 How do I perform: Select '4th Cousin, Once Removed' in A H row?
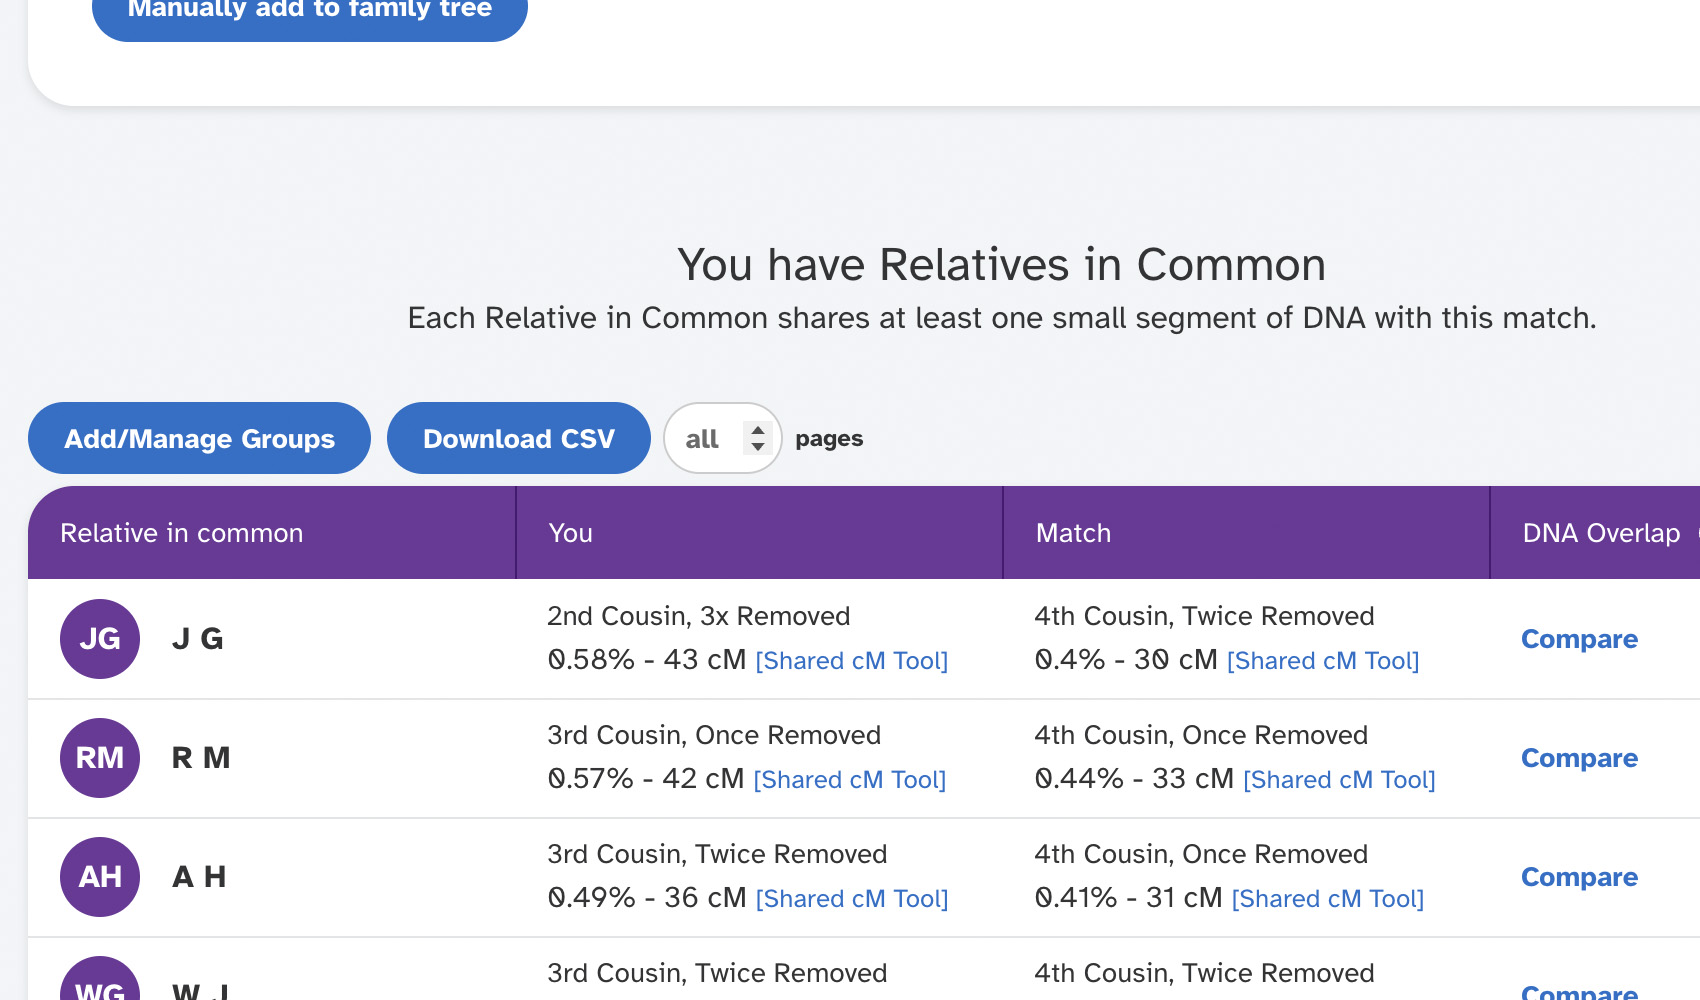point(1201,854)
